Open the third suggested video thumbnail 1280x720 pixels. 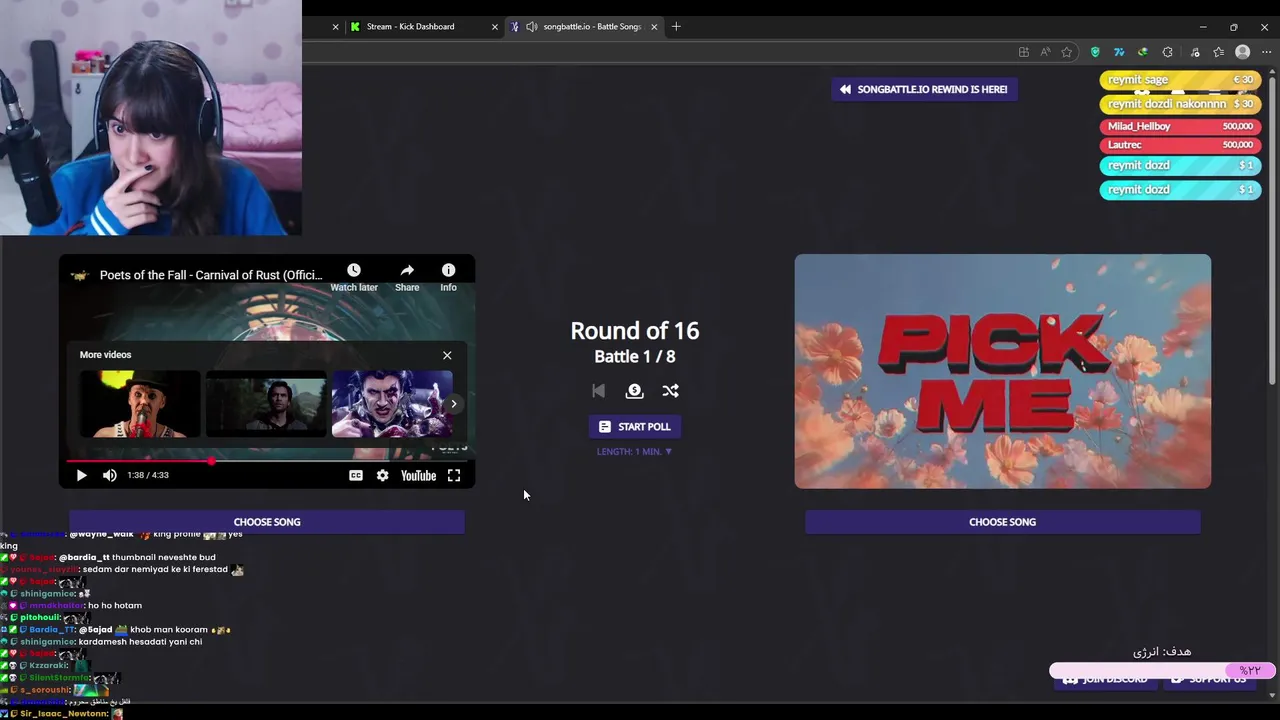[x=392, y=404]
